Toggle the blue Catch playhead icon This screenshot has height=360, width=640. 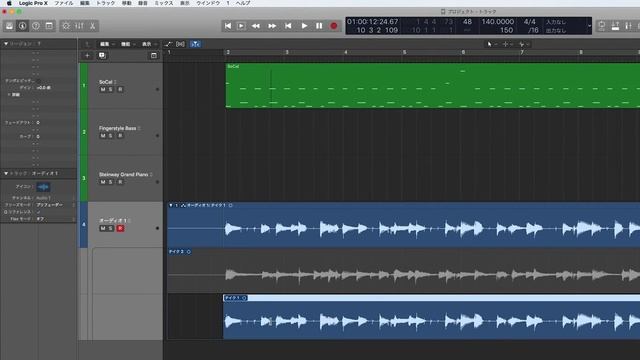coord(195,44)
